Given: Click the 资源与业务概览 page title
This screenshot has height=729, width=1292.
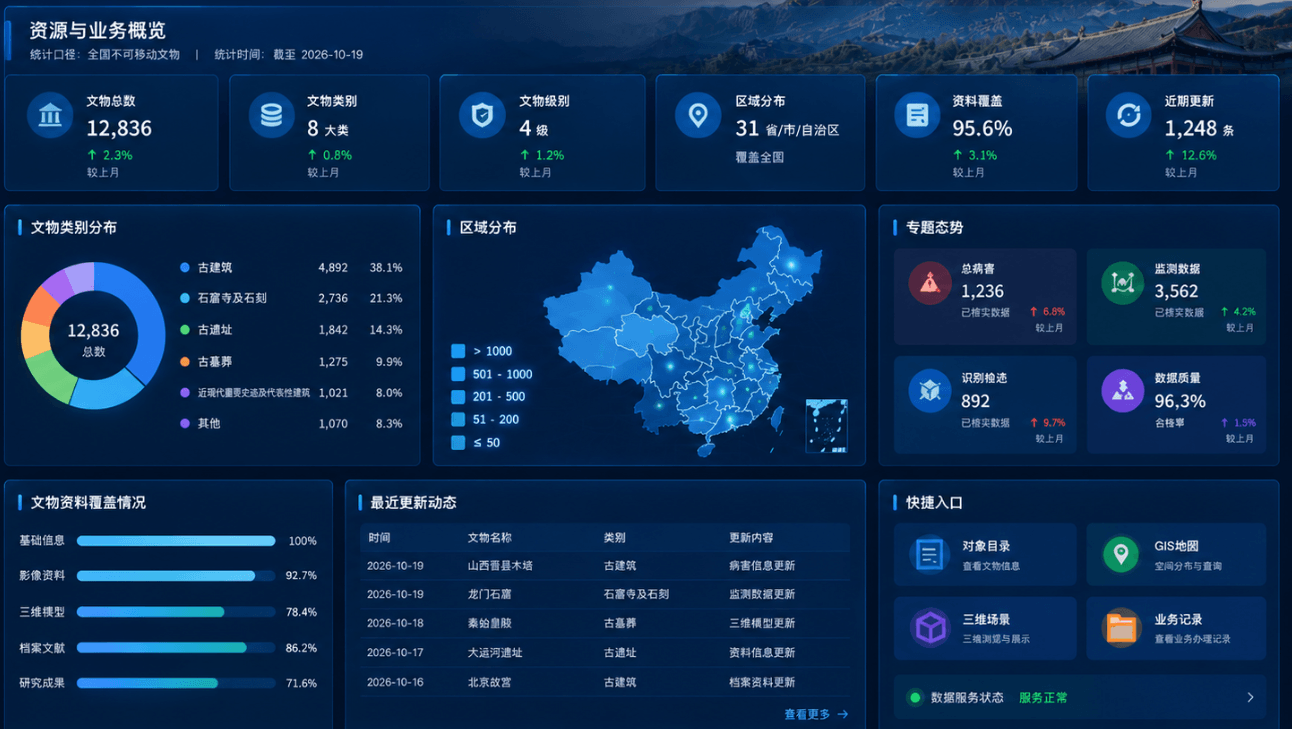Looking at the screenshot, I should 98,31.
